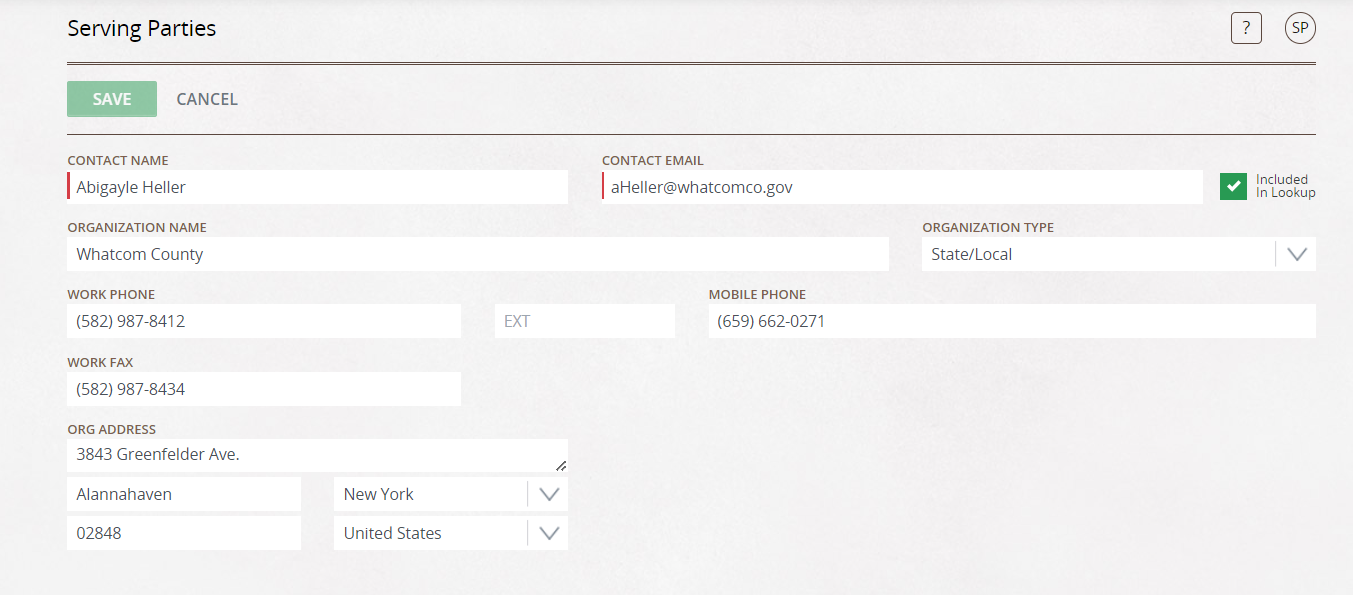Uncheck the Included In Lookup checkbox

pyautogui.click(x=1233, y=186)
